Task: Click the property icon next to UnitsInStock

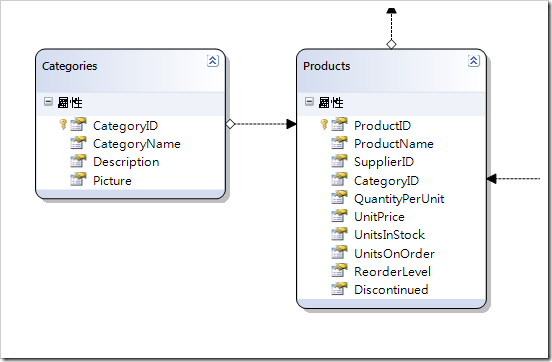Action: click(339, 234)
